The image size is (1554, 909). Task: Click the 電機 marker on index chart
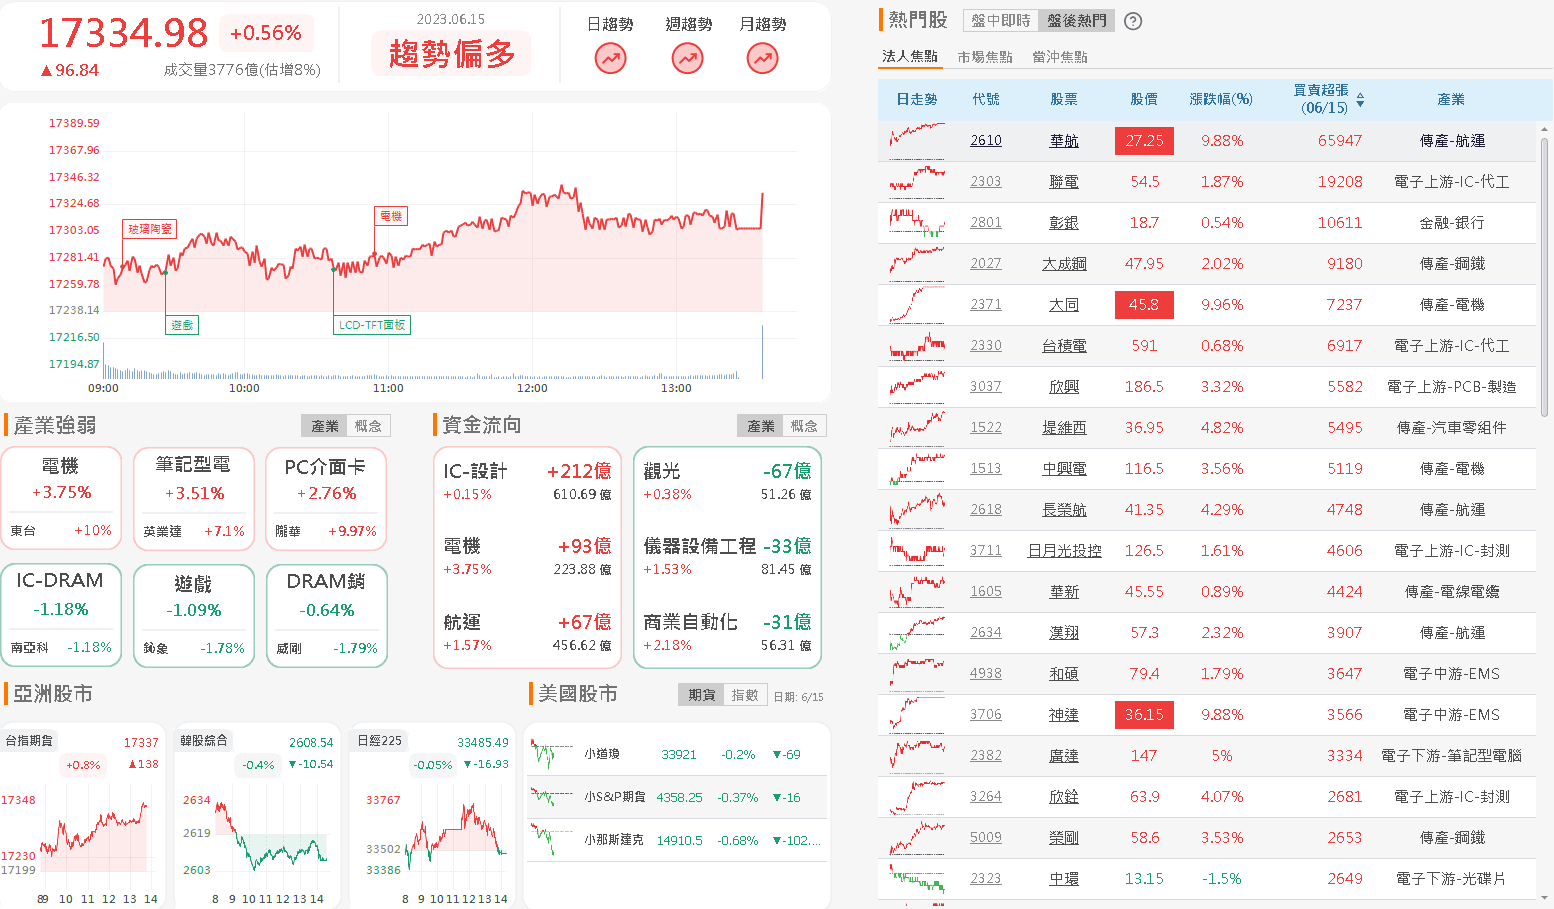(391, 216)
